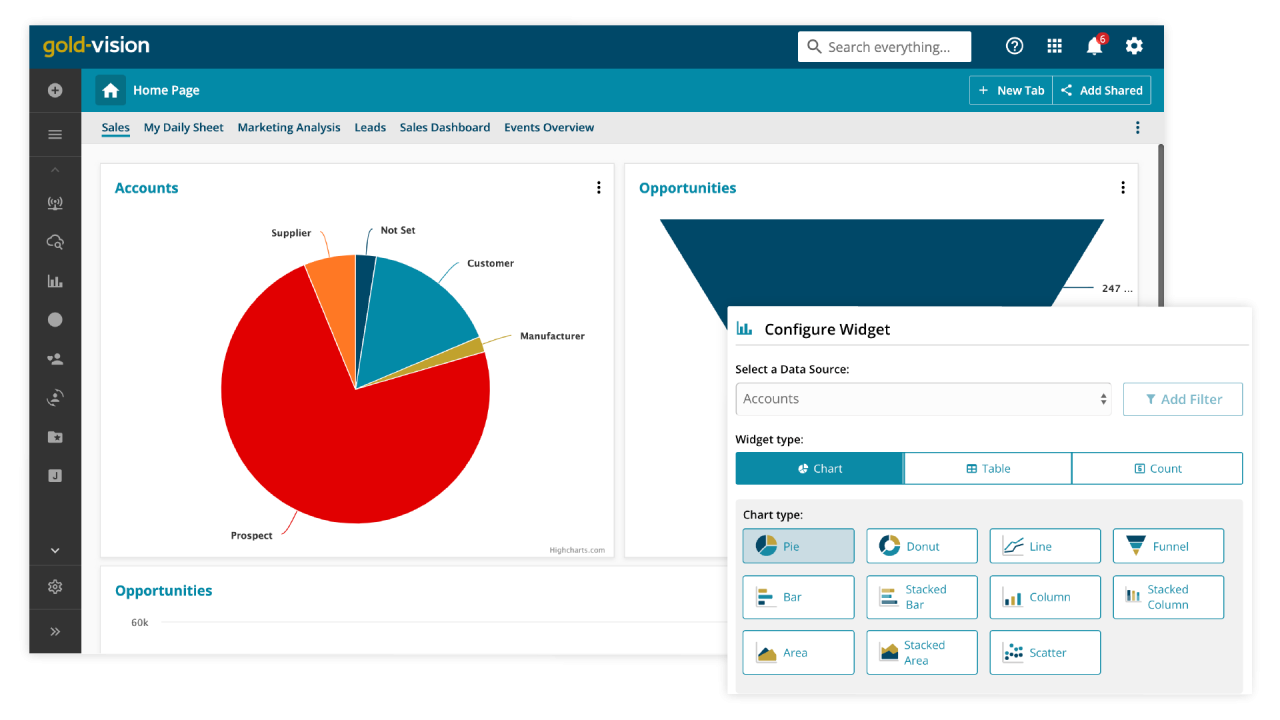
Task: Select the broadcast/campaigns icon in the sidebar
Action: point(55,203)
